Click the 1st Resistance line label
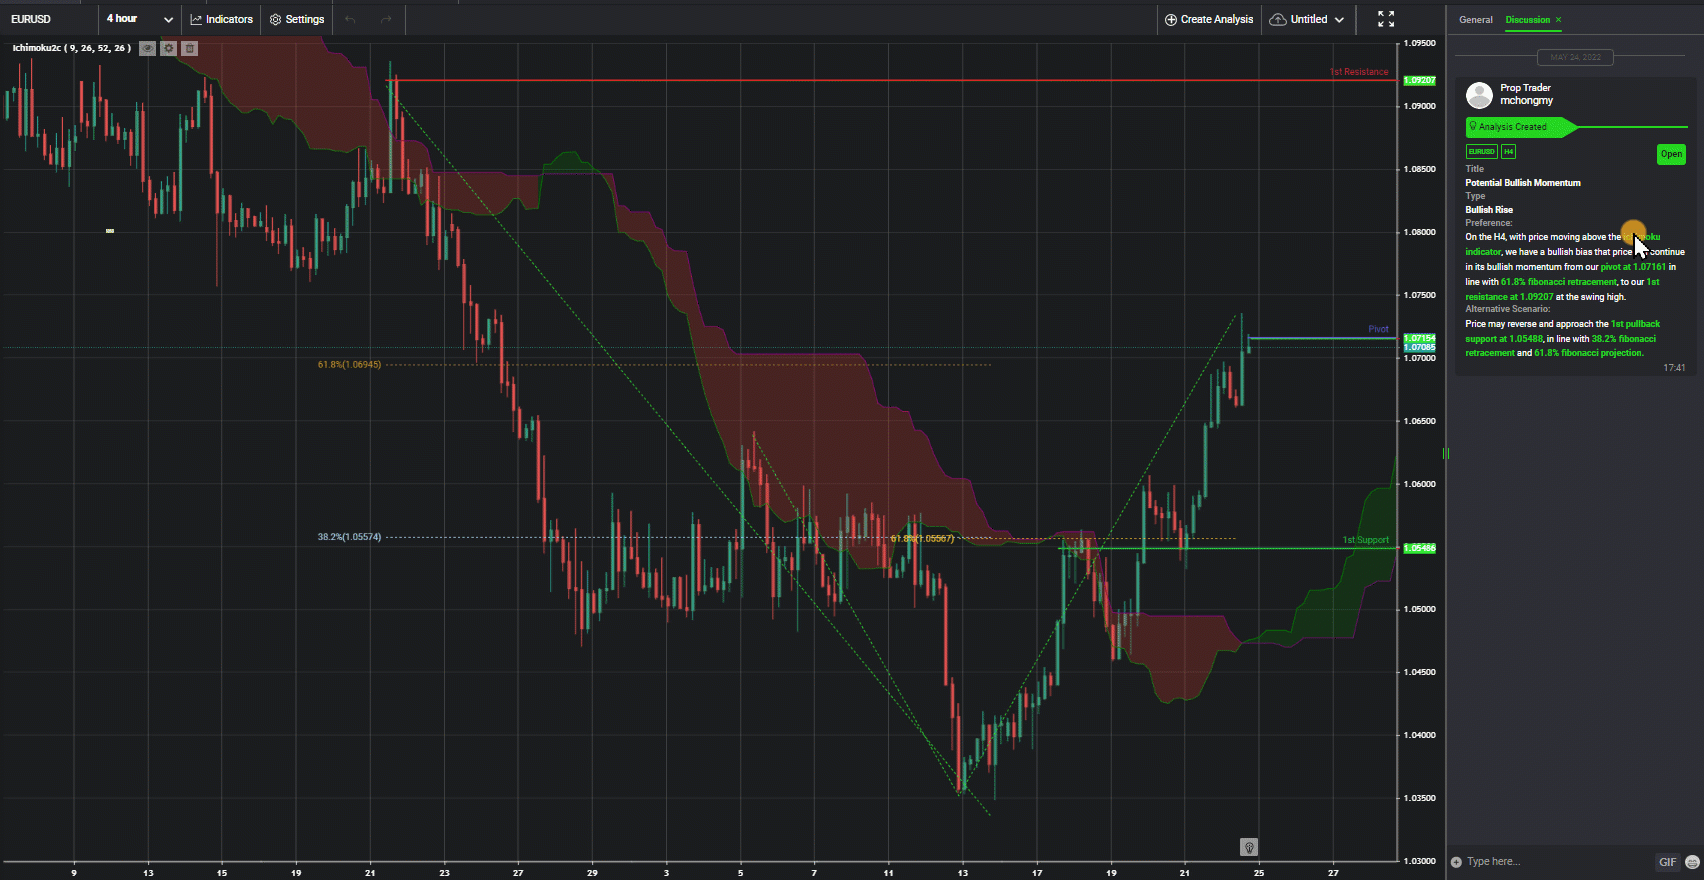The image size is (1704, 880). [x=1359, y=72]
